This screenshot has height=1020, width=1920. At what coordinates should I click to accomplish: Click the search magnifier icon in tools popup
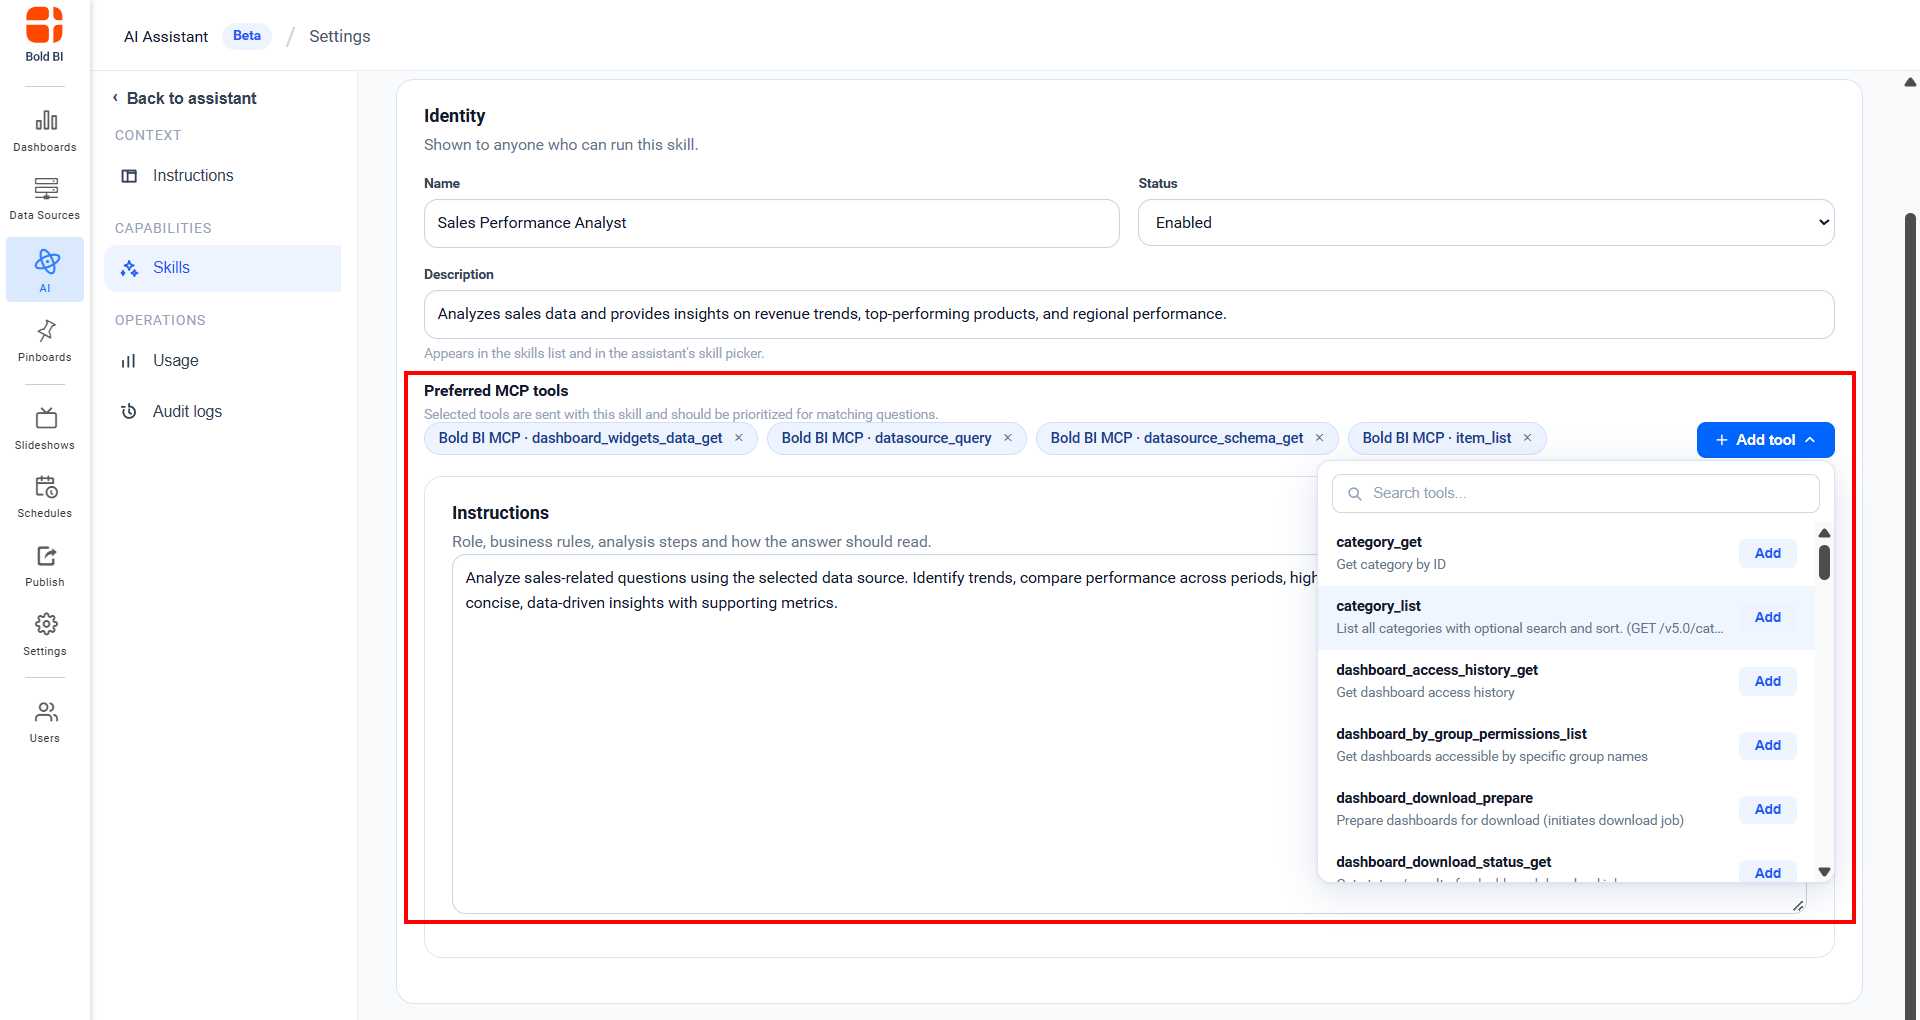[1355, 494]
